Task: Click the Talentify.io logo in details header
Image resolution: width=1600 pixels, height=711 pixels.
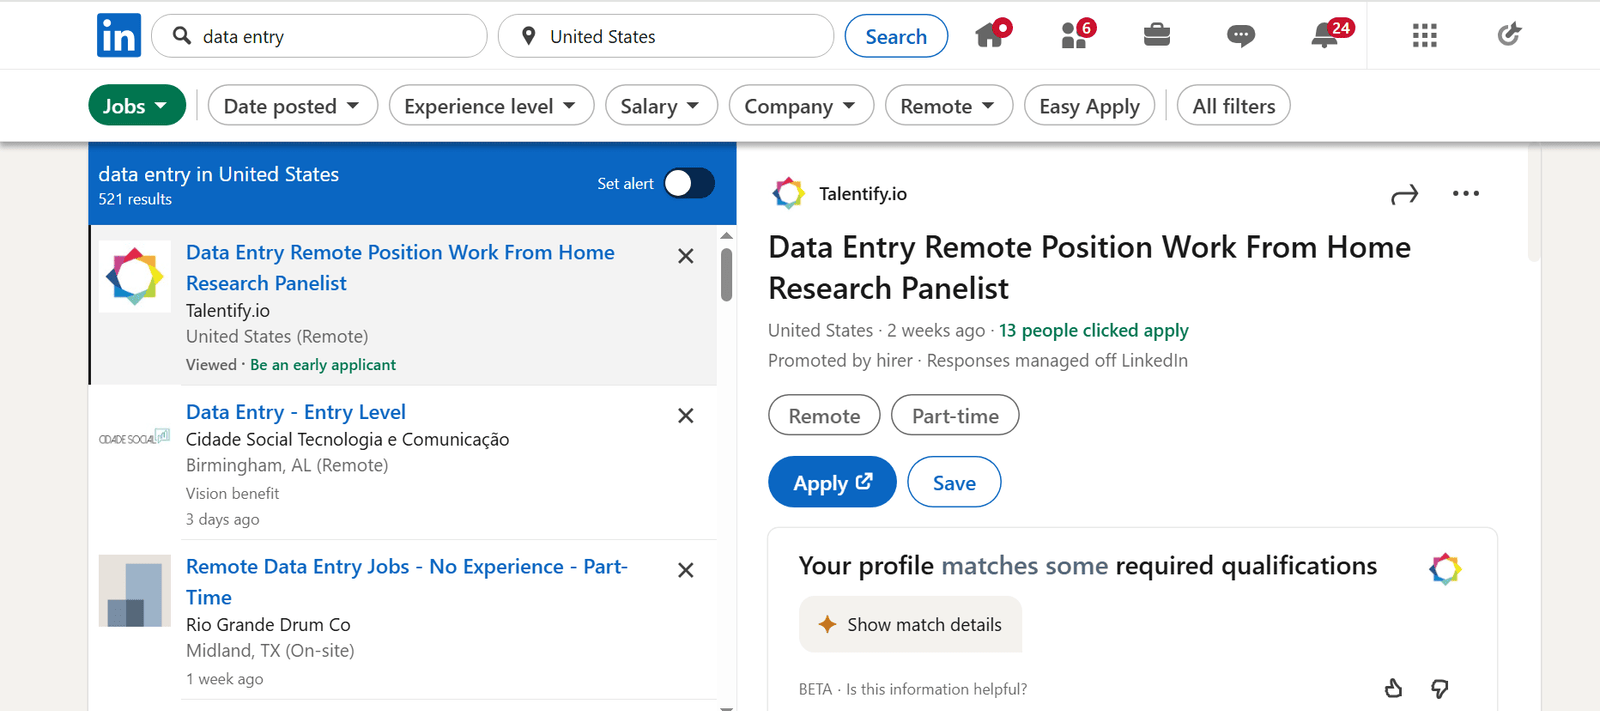Action: click(788, 193)
